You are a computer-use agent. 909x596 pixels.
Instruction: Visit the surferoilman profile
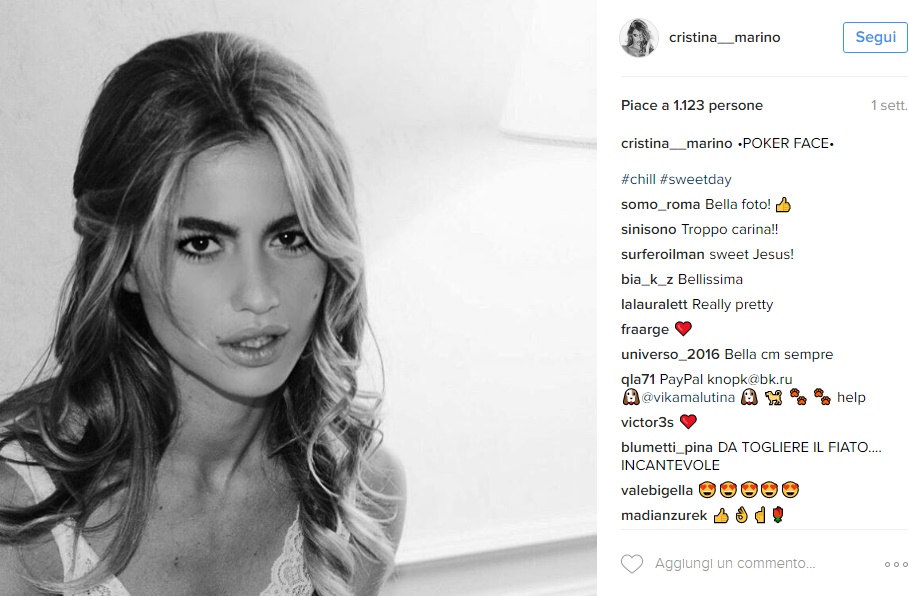pyautogui.click(x=663, y=255)
